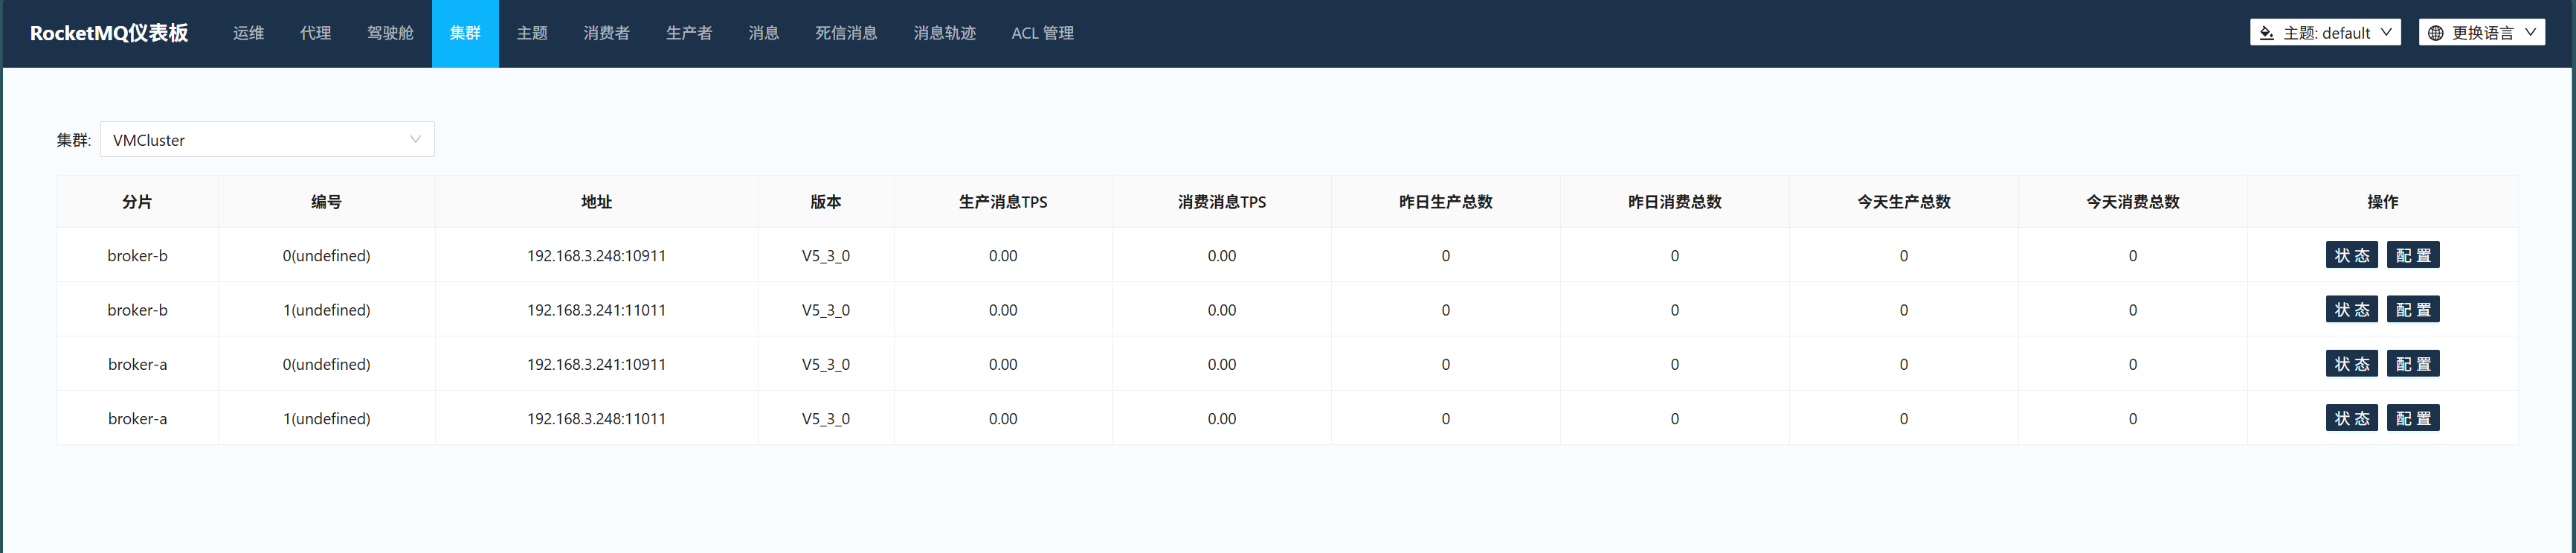Click 状态 button for 192.168.3.248:10911
Image resolution: width=2576 pixels, height=553 pixels.
click(x=2351, y=255)
